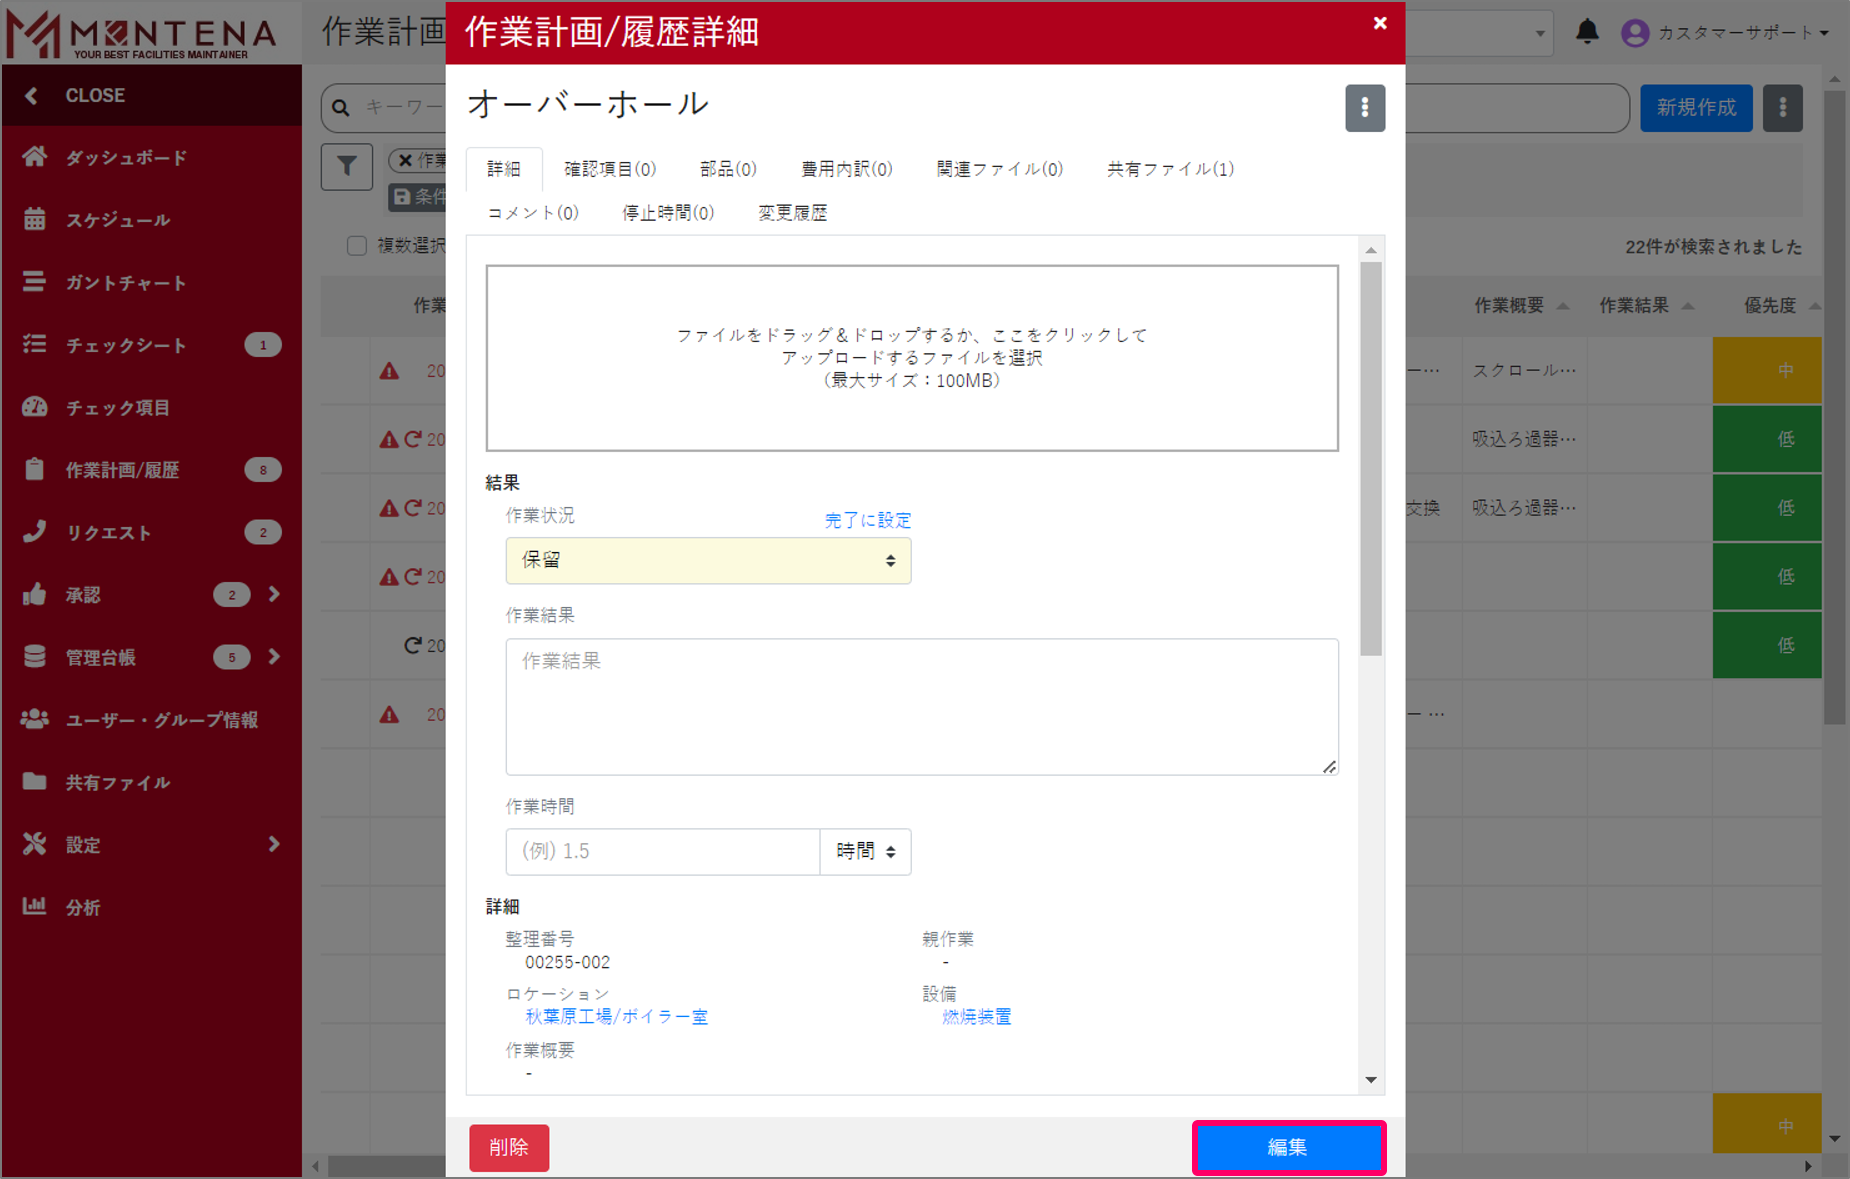Open the notification bell
The height and width of the screenshot is (1179, 1850).
pos(1587,32)
